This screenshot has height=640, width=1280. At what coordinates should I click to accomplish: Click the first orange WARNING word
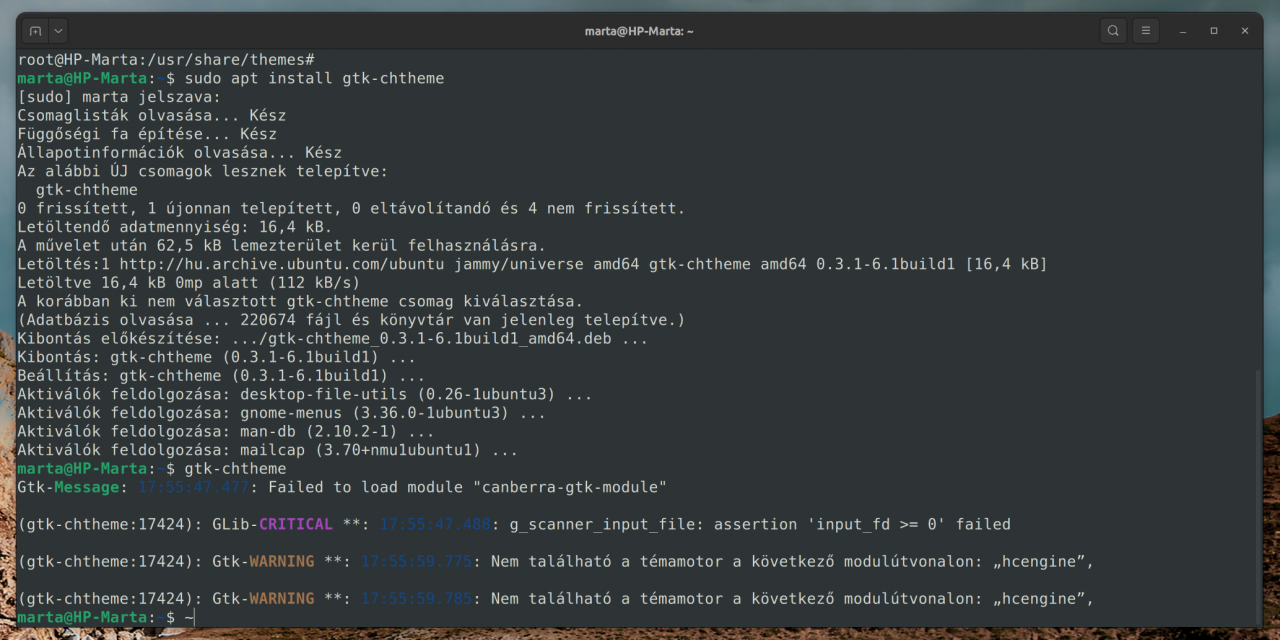tap(282, 562)
